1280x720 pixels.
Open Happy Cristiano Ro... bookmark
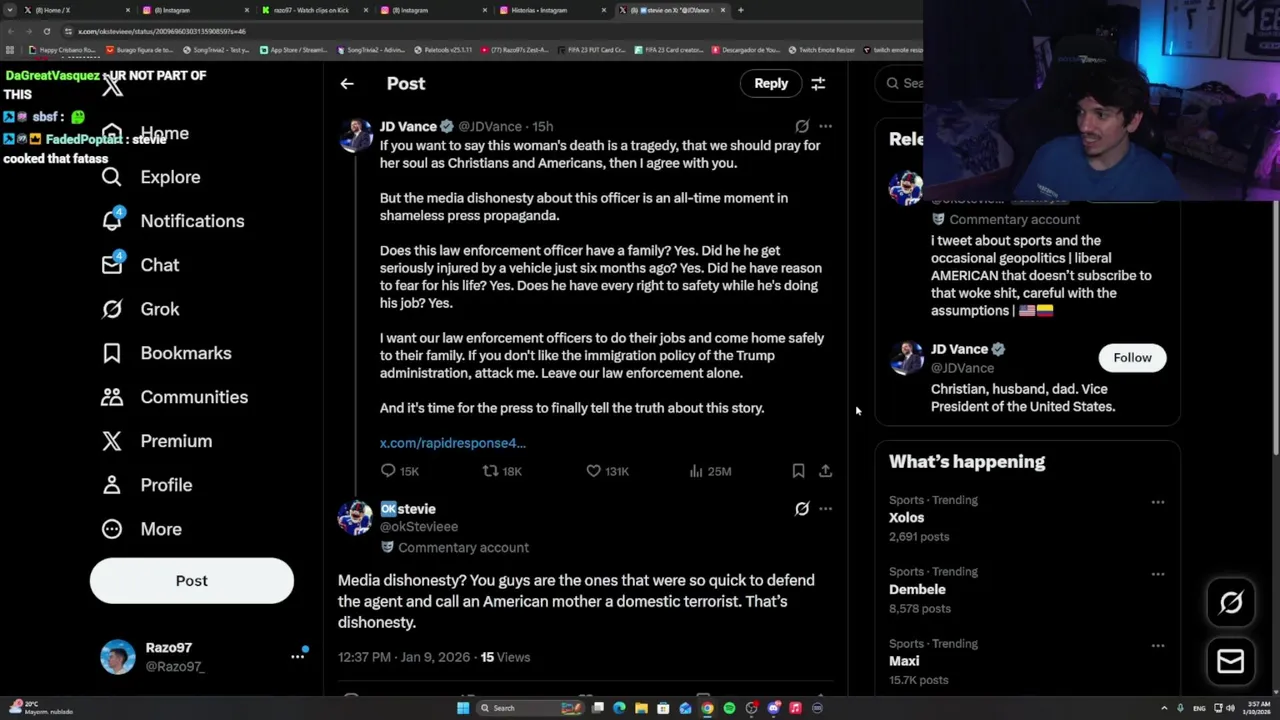[x=62, y=50]
